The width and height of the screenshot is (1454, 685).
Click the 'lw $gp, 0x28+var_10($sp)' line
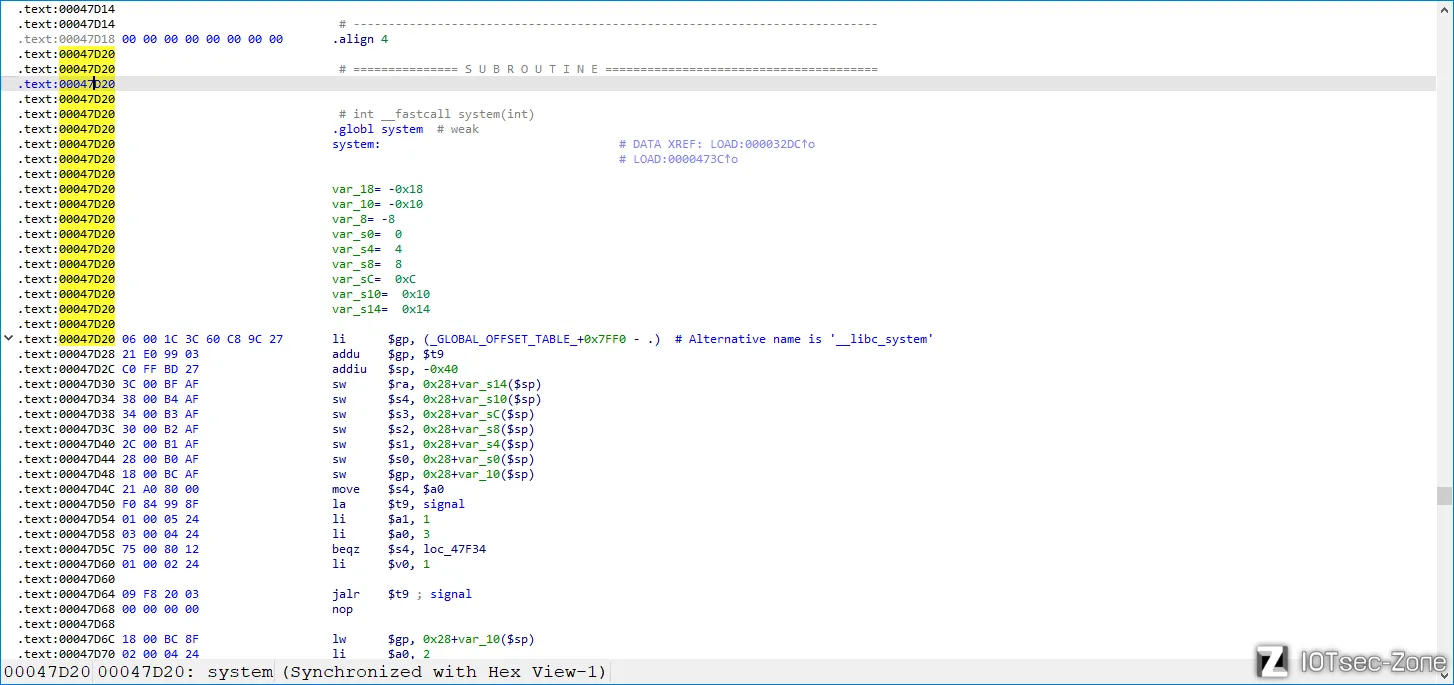coord(433,639)
